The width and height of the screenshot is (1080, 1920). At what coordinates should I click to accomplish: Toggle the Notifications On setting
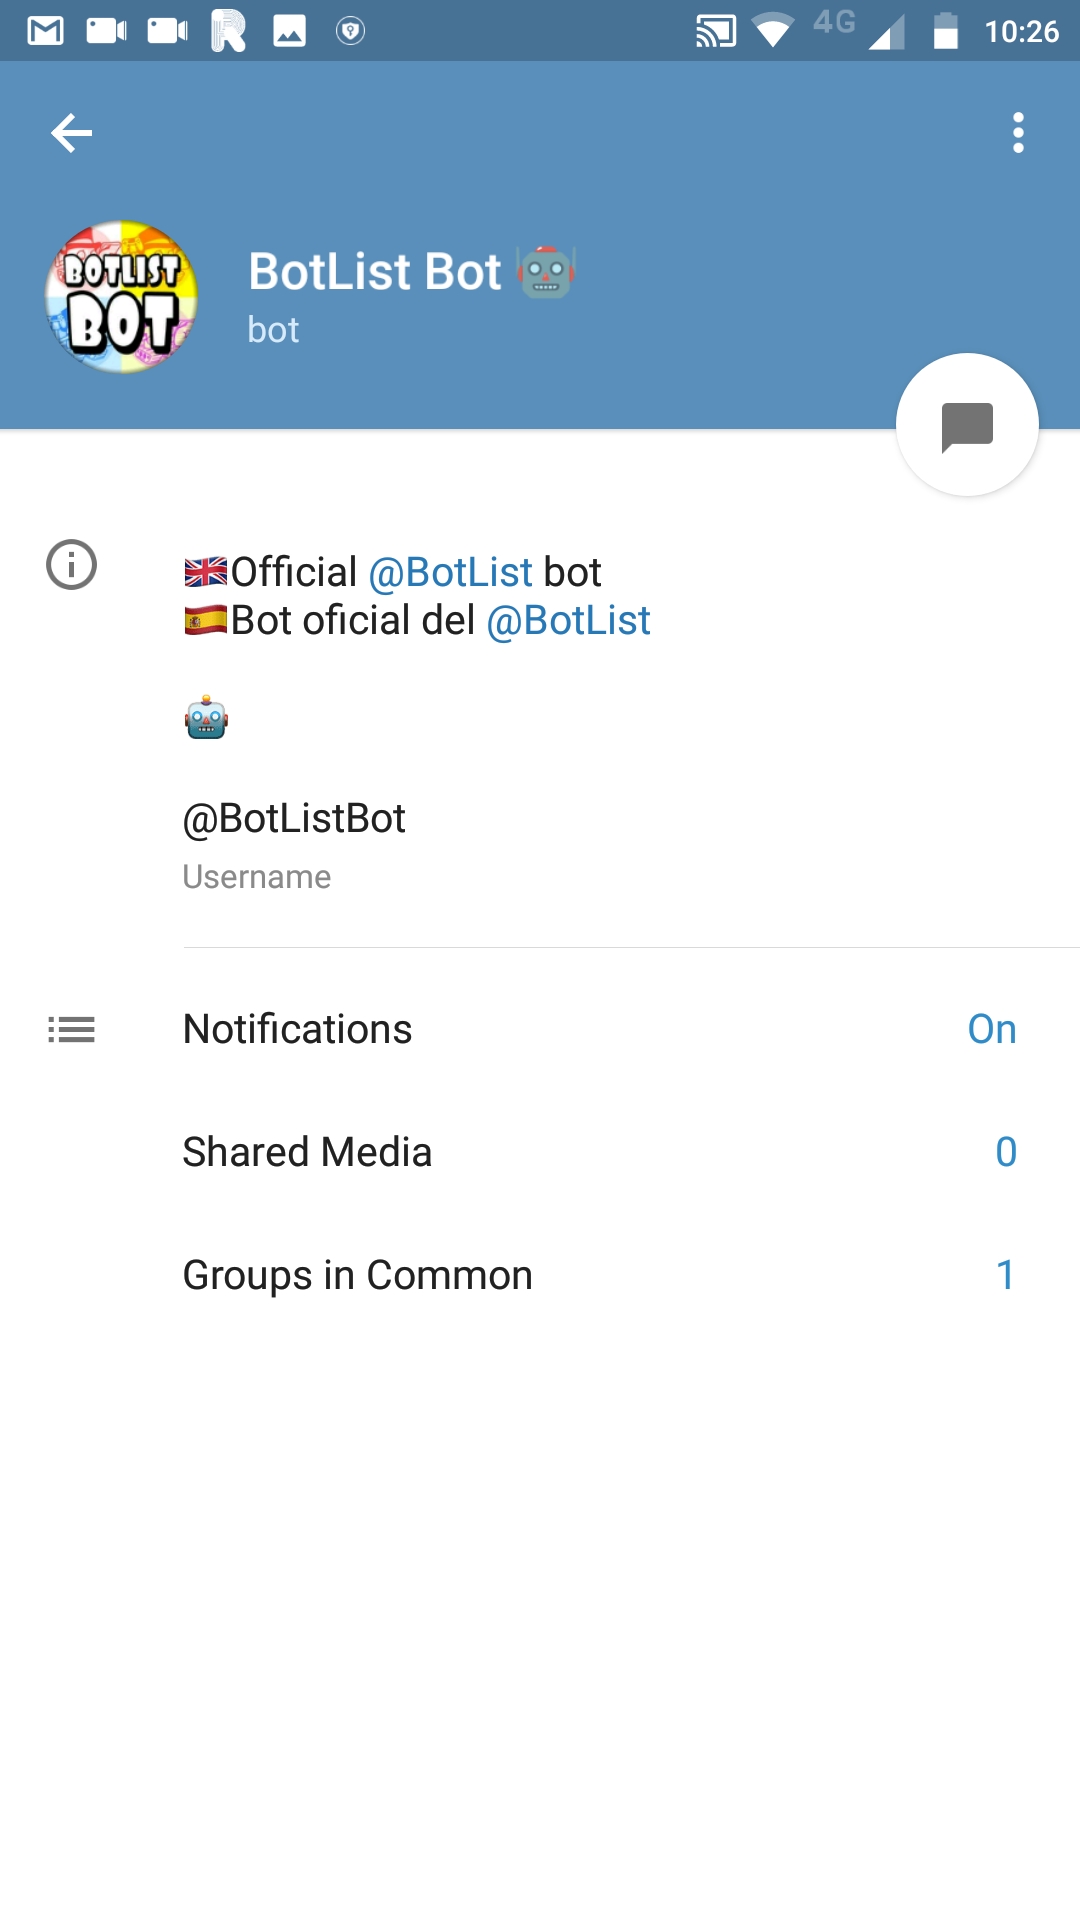point(991,1029)
